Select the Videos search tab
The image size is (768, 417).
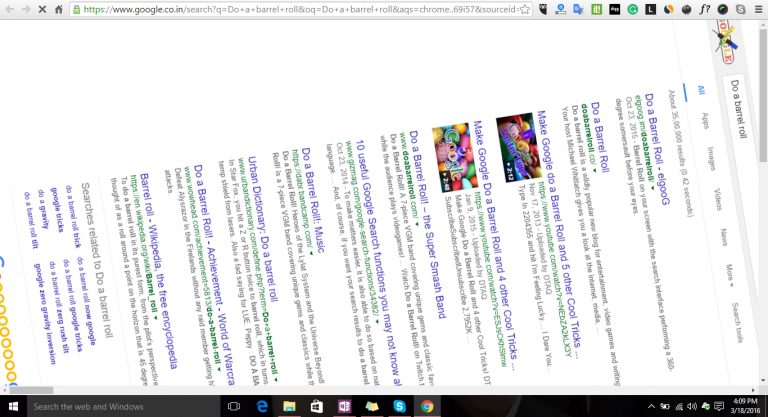[718, 199]
